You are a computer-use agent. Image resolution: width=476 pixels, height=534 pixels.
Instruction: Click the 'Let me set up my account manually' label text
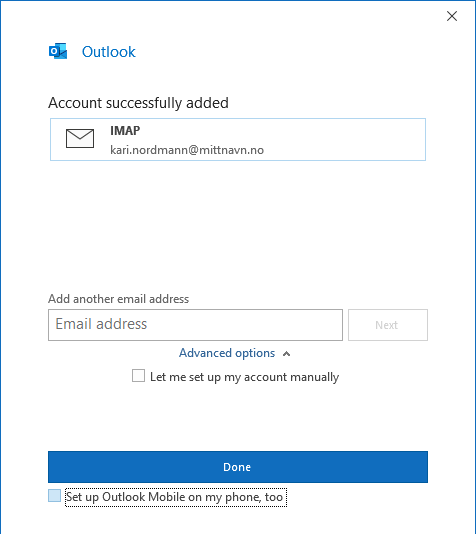click(x=244, y=377)
